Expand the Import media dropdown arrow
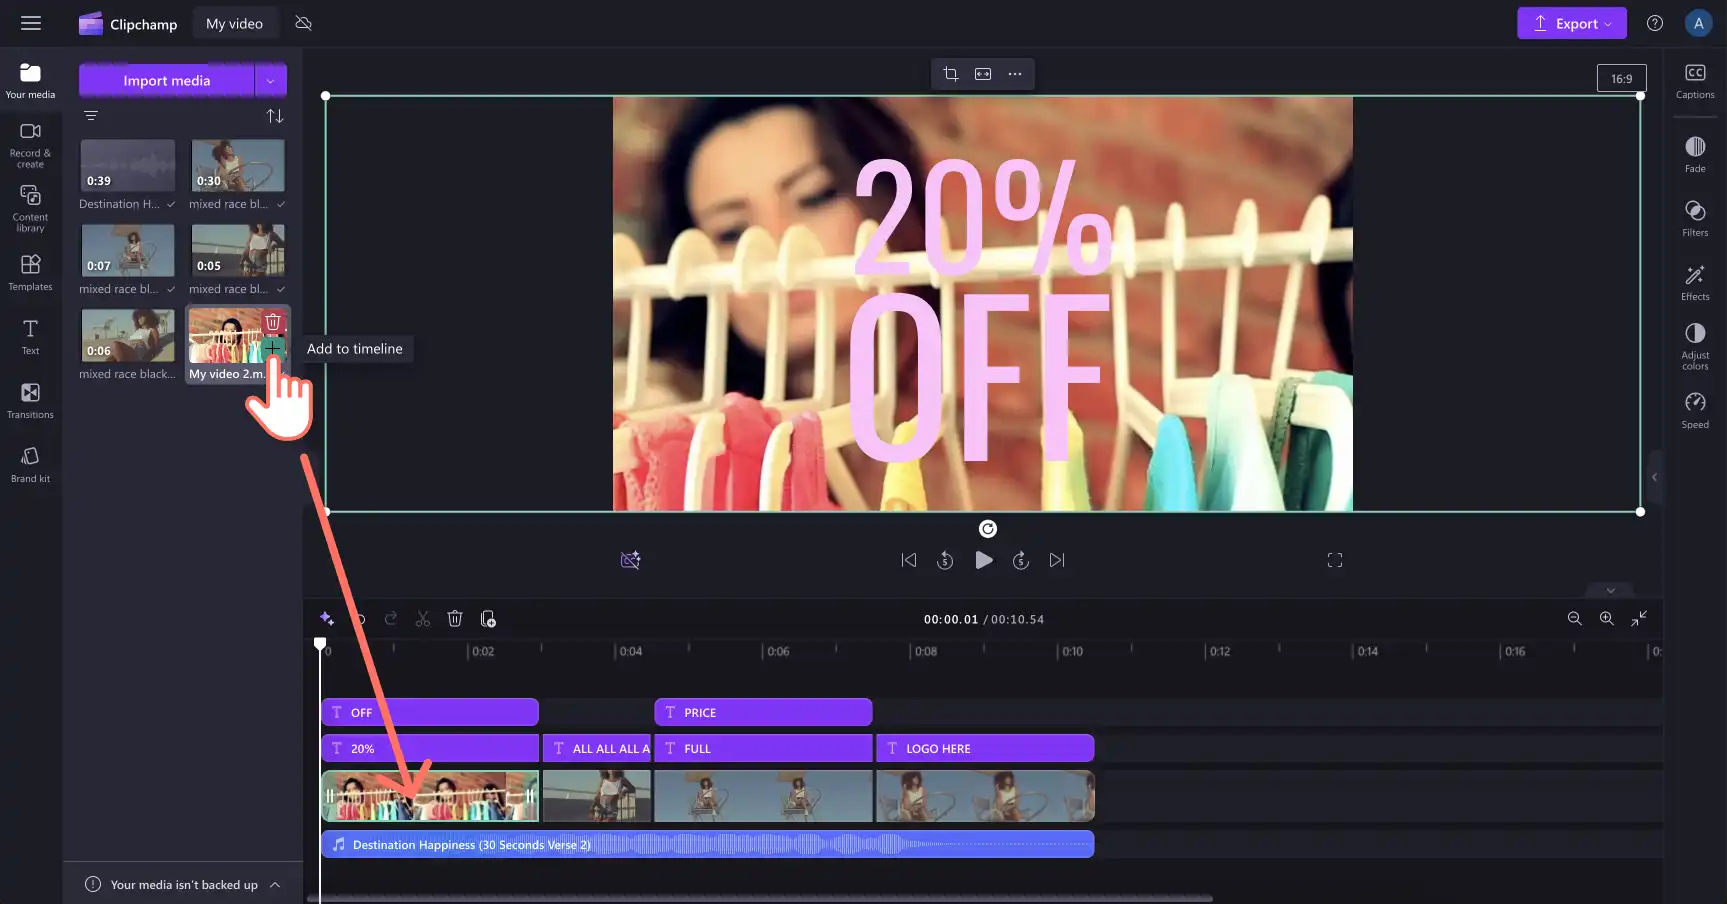 point(270,81)
